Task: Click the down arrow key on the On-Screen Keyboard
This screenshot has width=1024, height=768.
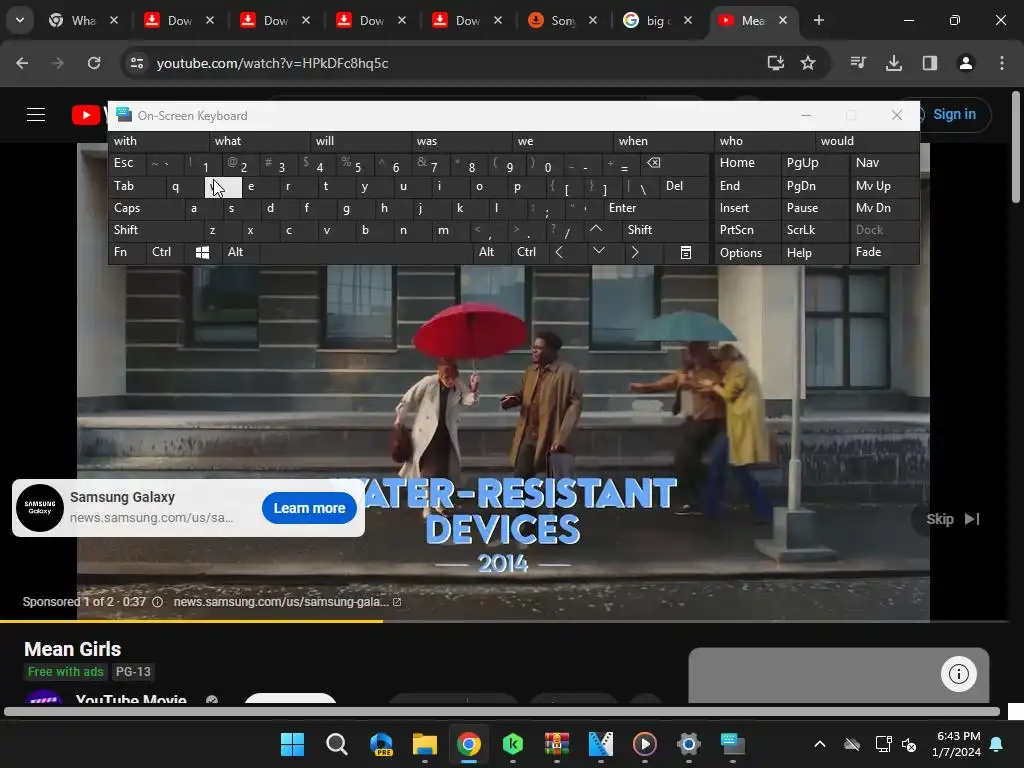Action: [x=598, y=251]
